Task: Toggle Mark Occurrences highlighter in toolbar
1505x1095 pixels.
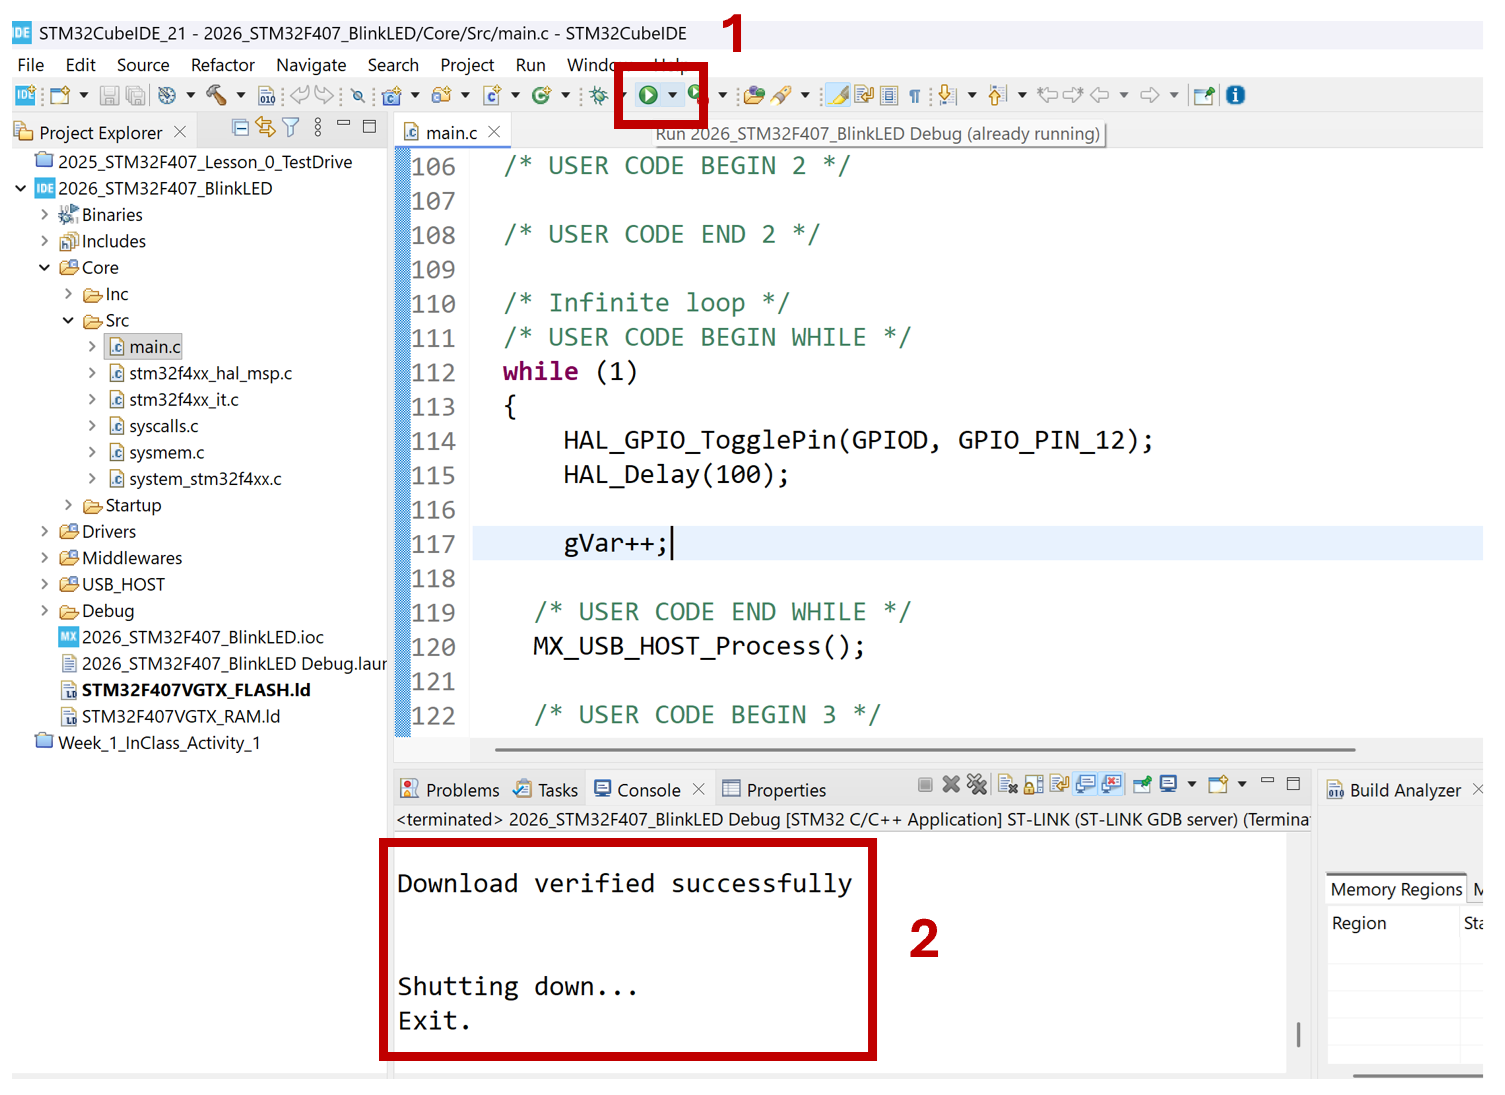Action: click(840, 95)
